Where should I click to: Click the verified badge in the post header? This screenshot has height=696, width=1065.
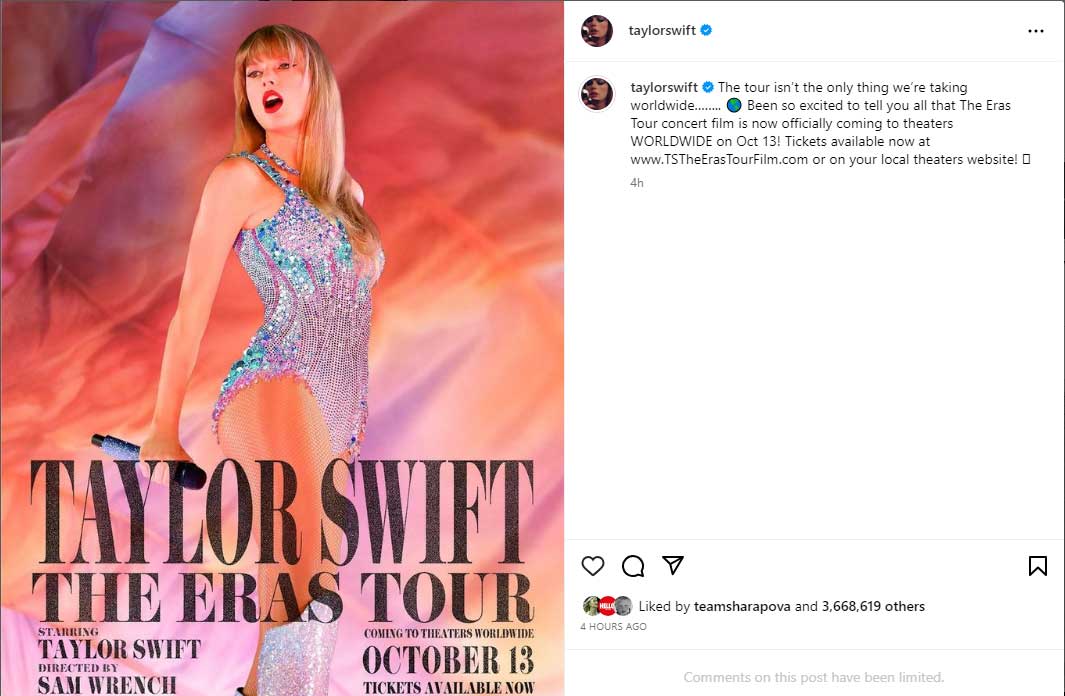point(706,31)
